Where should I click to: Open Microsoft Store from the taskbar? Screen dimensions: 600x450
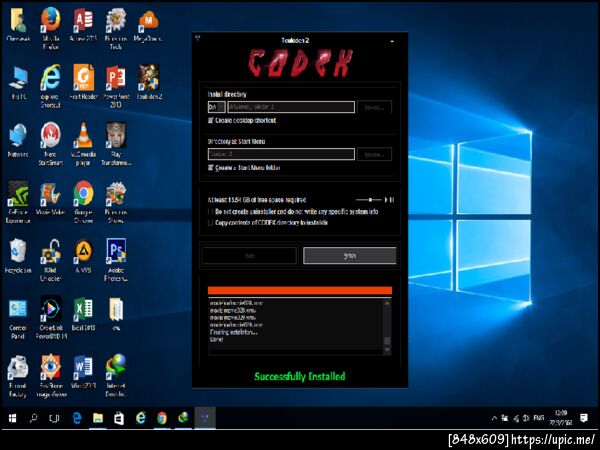pos(119,418)
